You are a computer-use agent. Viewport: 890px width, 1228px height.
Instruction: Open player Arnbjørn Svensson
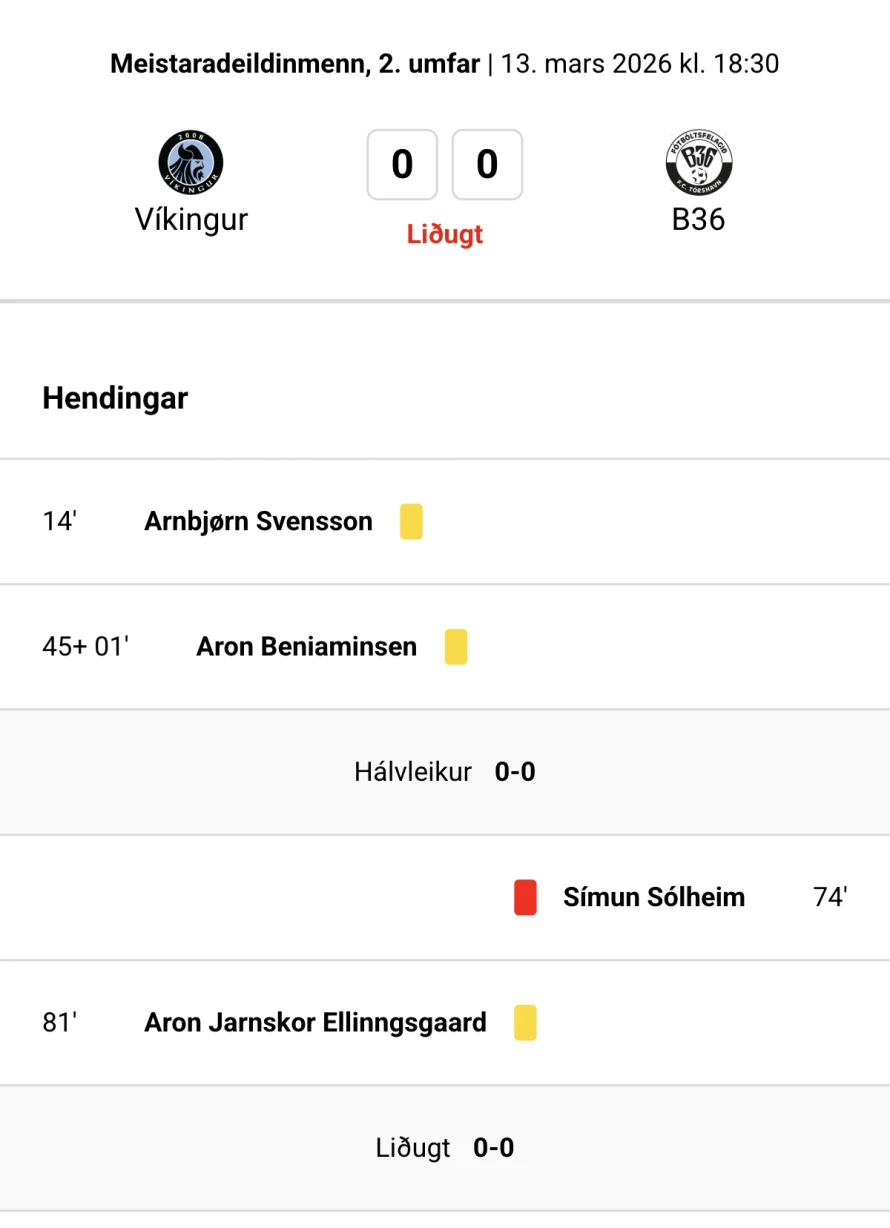(x=258, y=522)
